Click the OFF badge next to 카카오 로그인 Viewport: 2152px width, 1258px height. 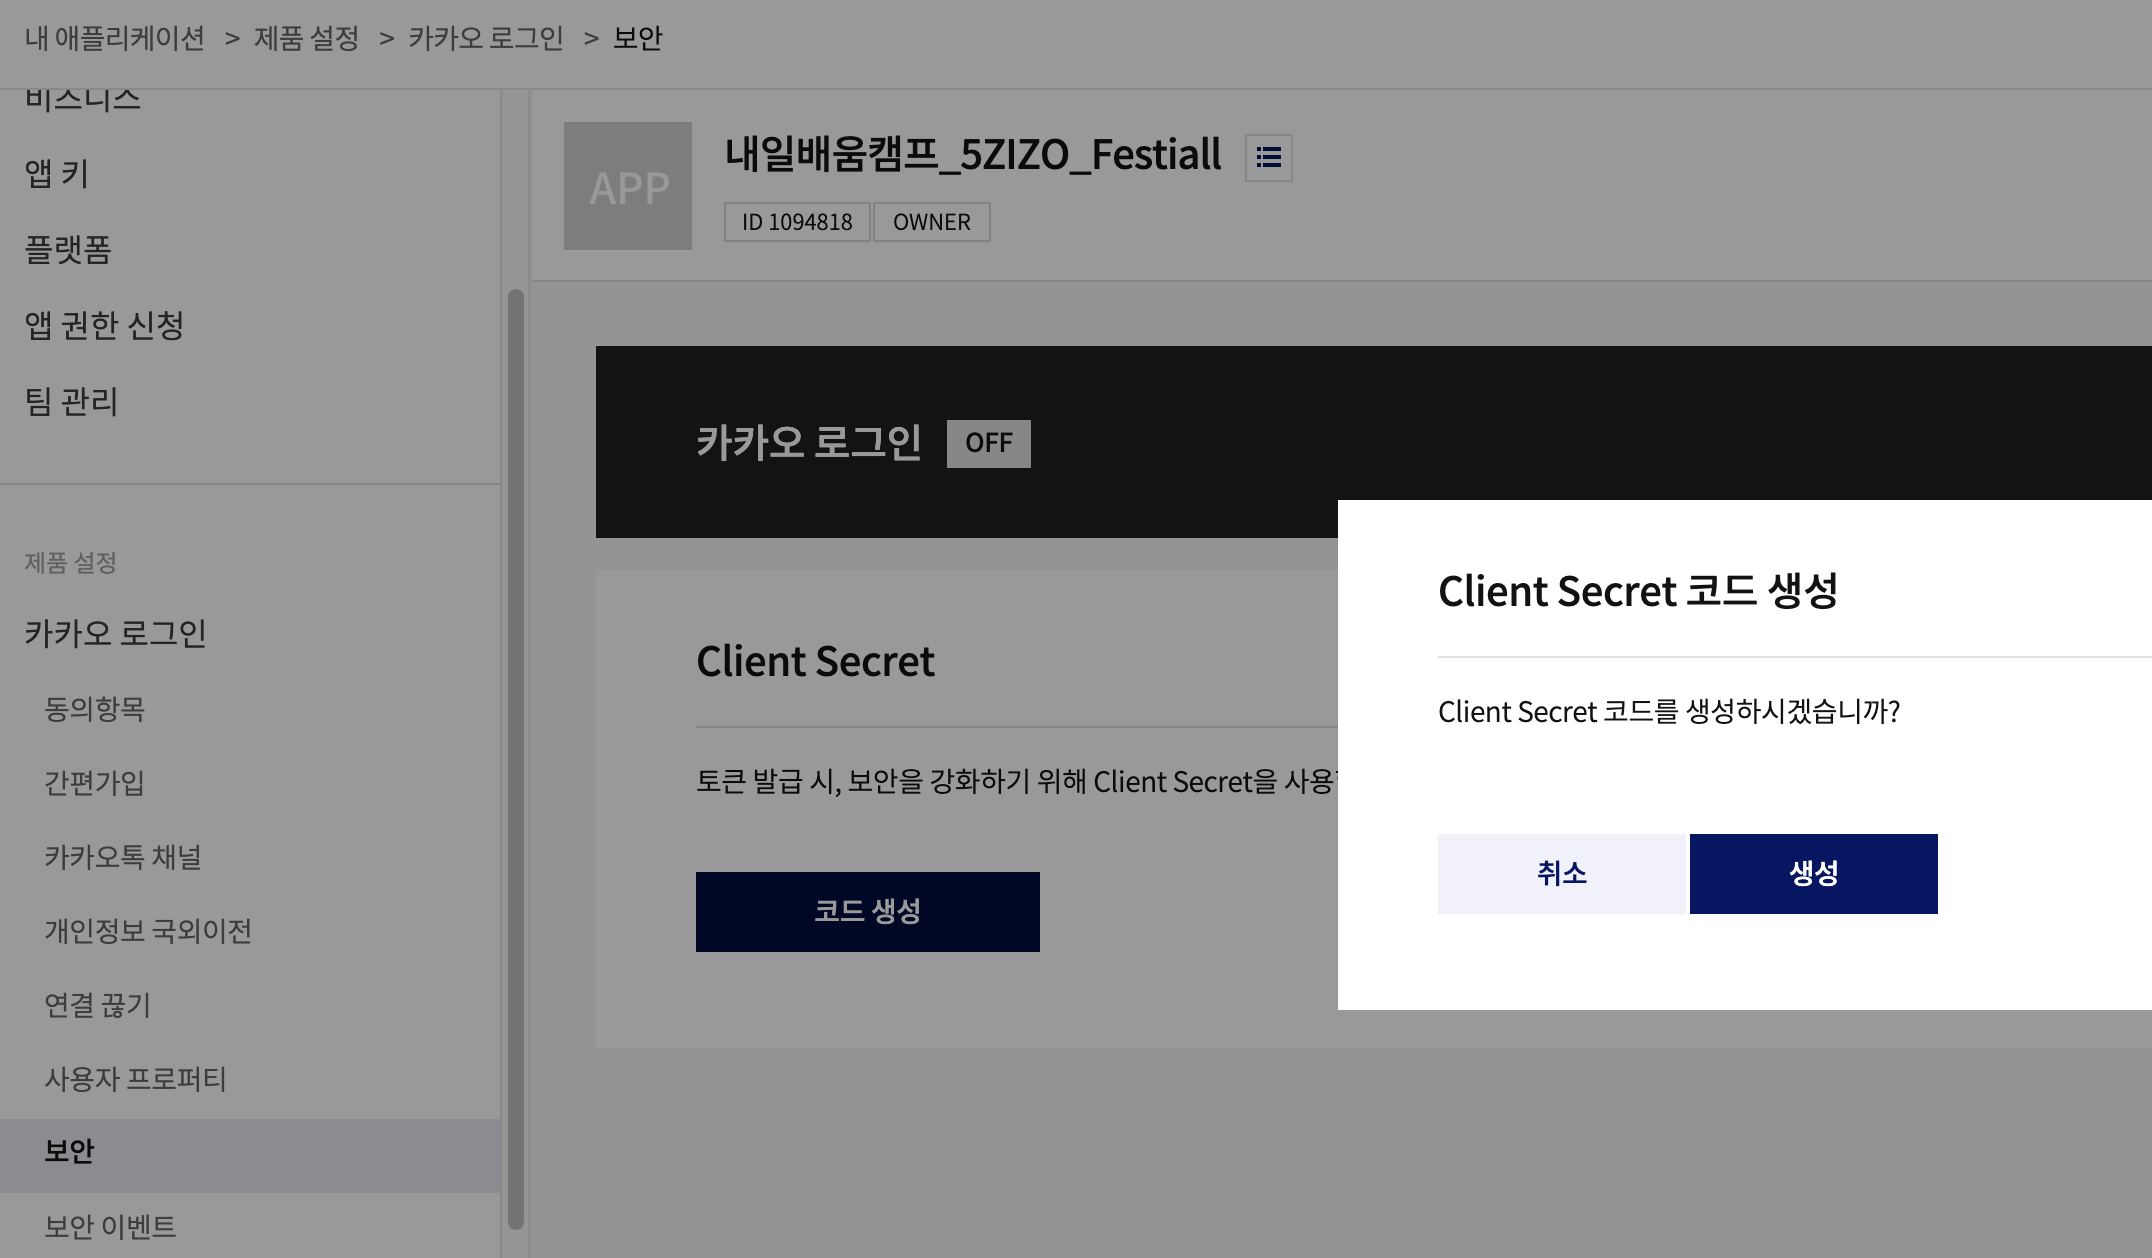point(988,443)
